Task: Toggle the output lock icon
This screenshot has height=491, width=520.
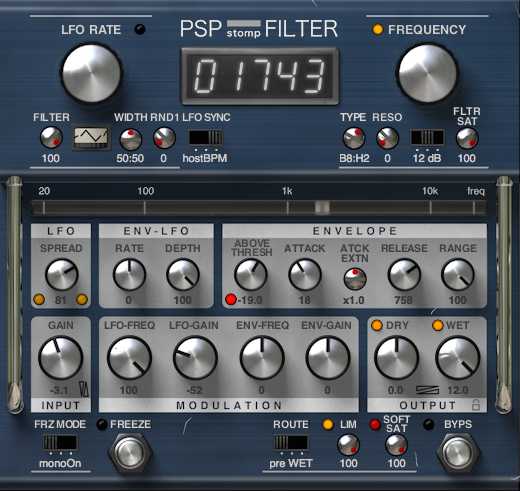Action: [476, 405]
